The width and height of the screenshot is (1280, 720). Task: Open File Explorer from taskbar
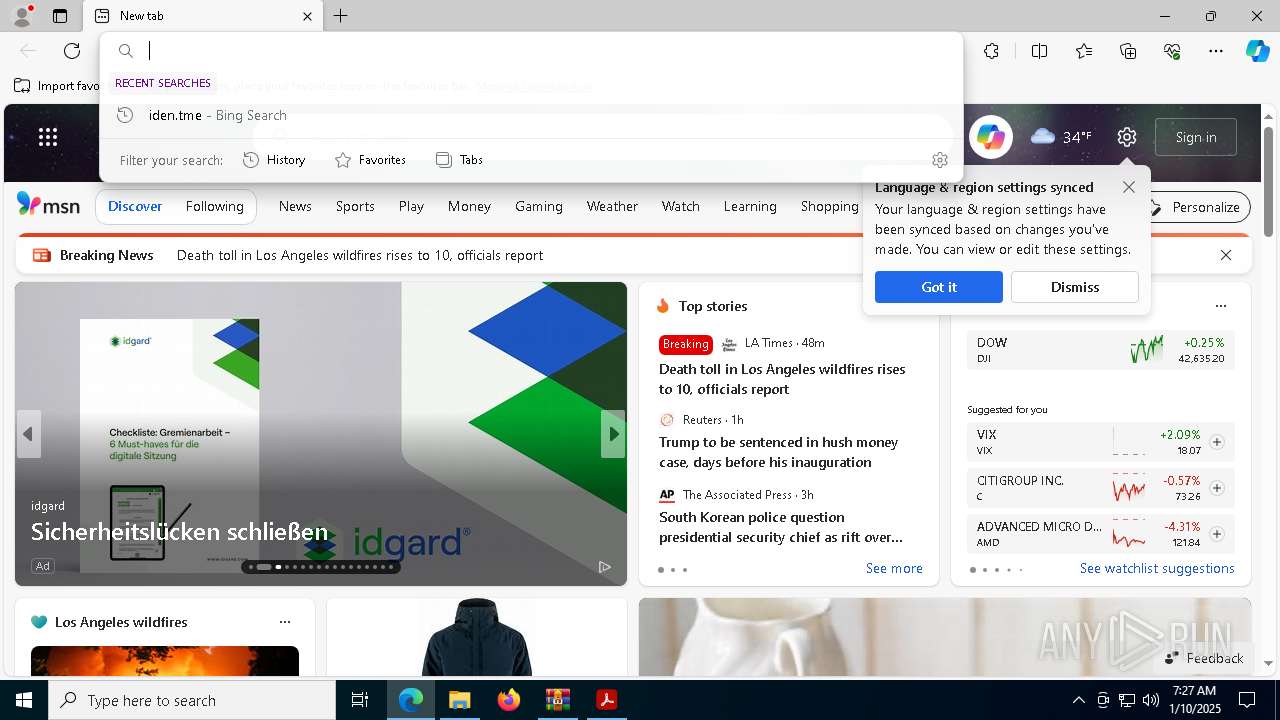[x=459, y=700]
